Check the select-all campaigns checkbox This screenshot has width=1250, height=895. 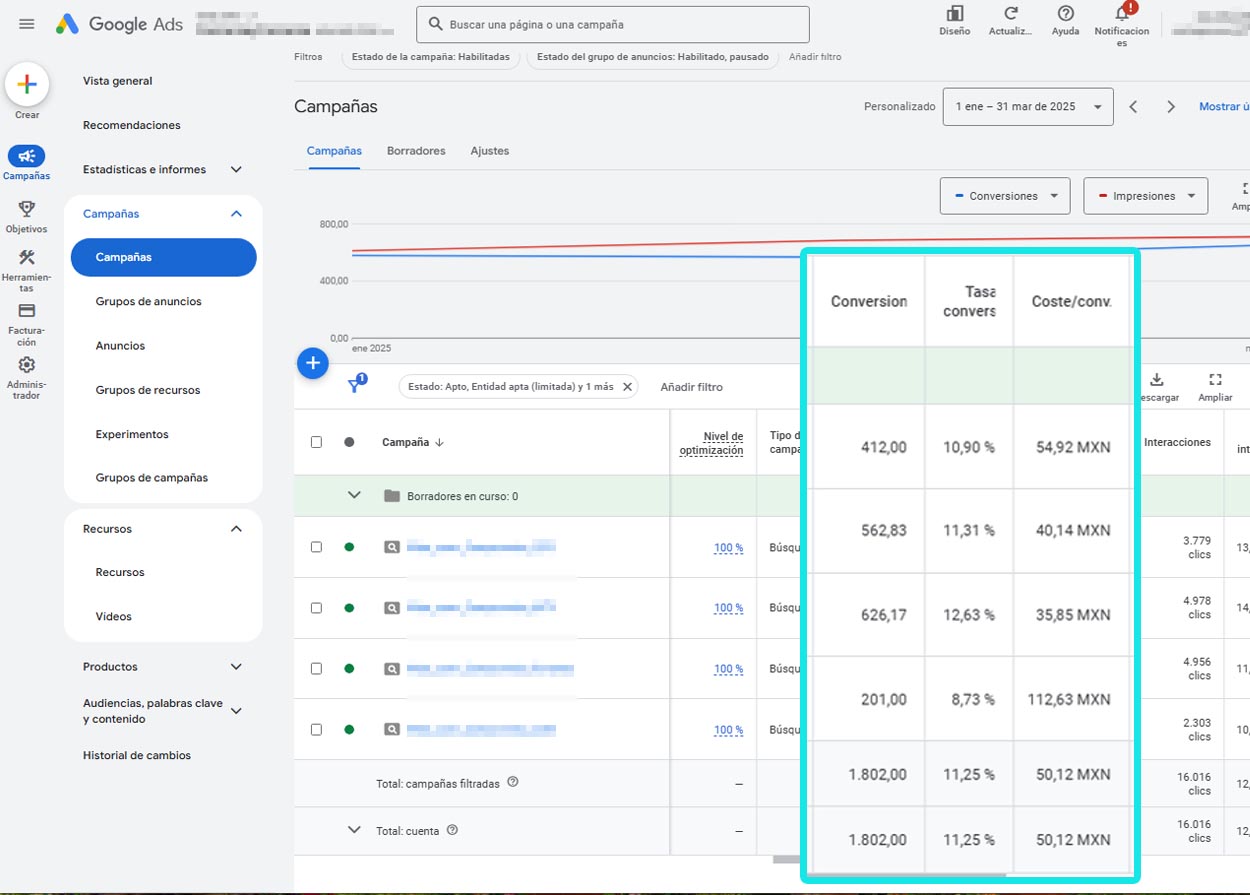tap(316, 442)
